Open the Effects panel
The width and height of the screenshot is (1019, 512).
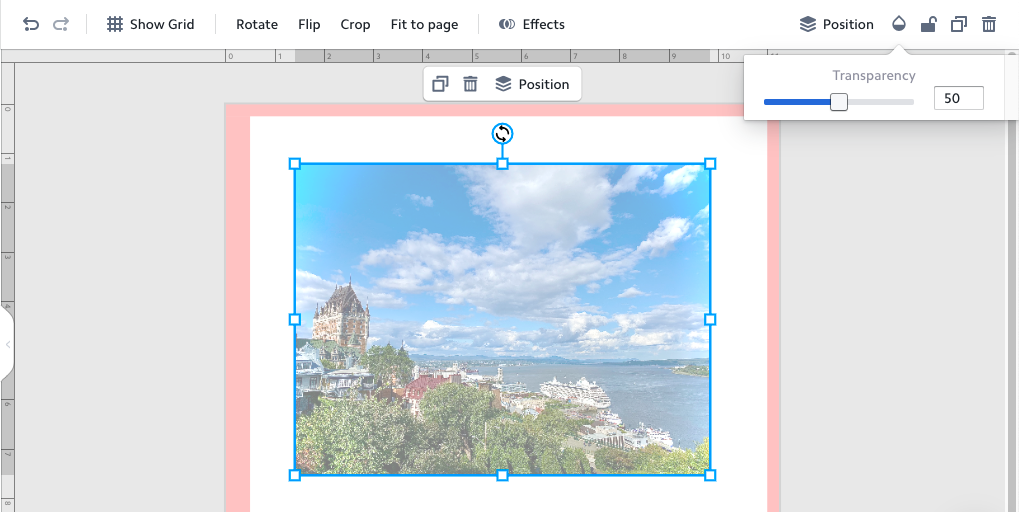pyautogui.click(x=532, y=25)
